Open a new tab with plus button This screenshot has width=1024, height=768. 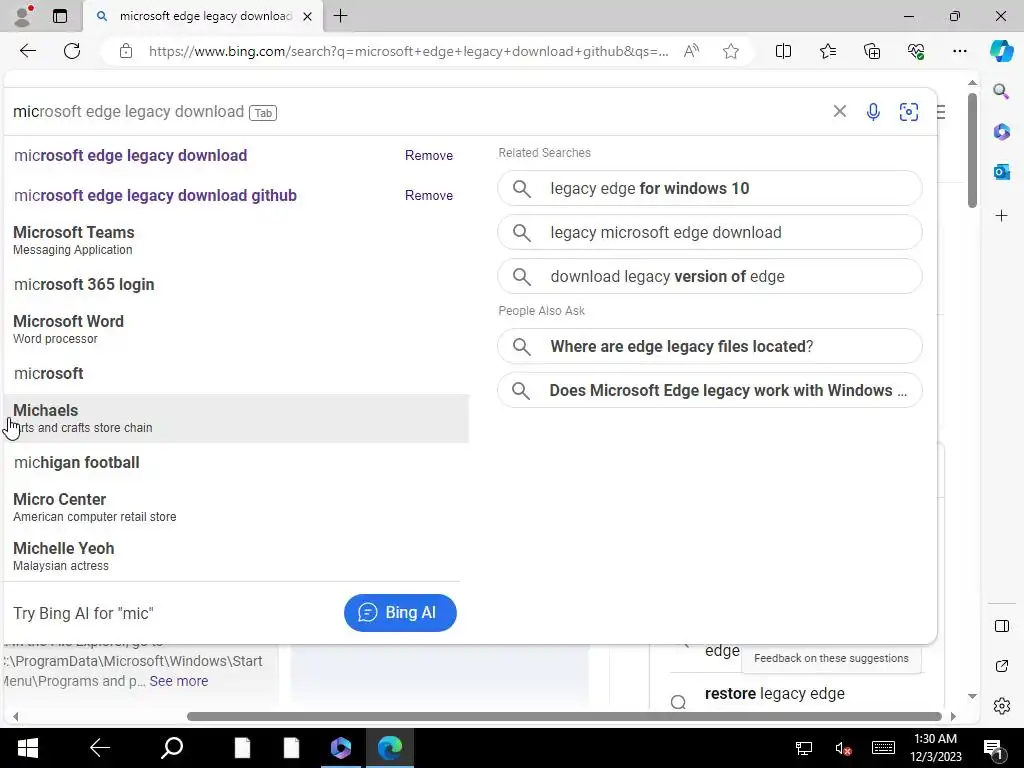coord(340,16)
